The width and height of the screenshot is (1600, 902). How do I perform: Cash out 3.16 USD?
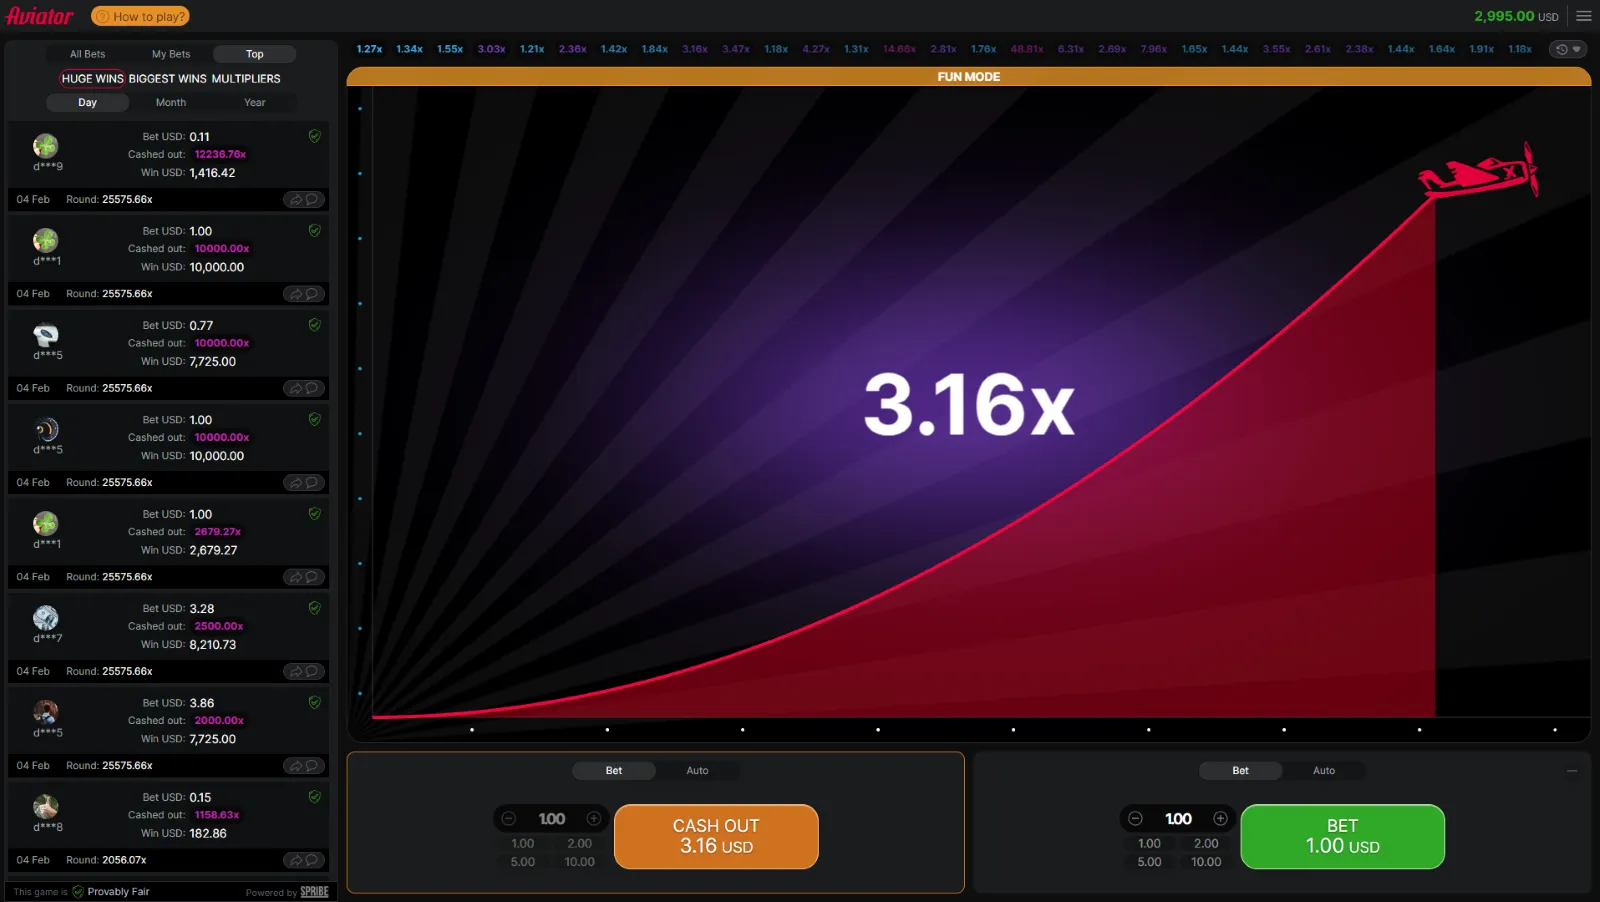716,836
